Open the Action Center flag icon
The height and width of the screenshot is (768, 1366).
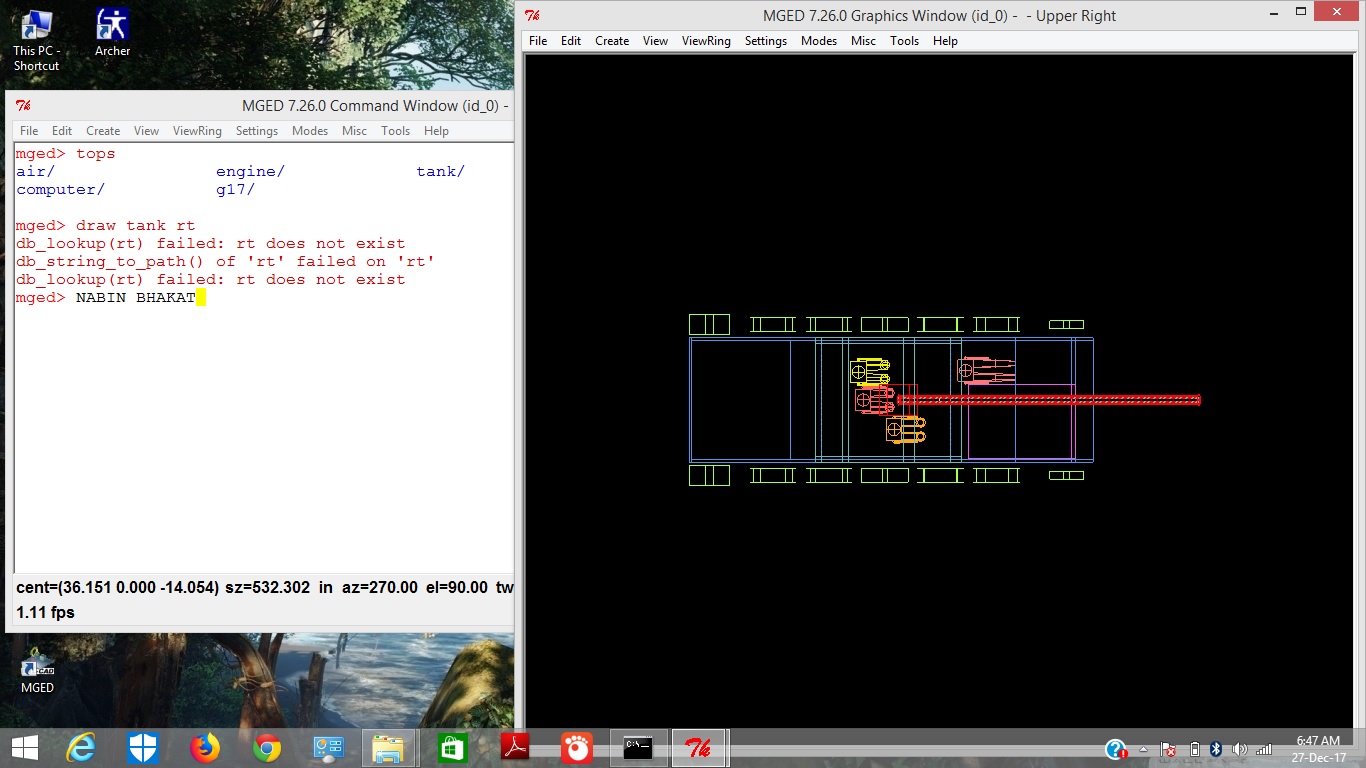[x=1167, y=749]
